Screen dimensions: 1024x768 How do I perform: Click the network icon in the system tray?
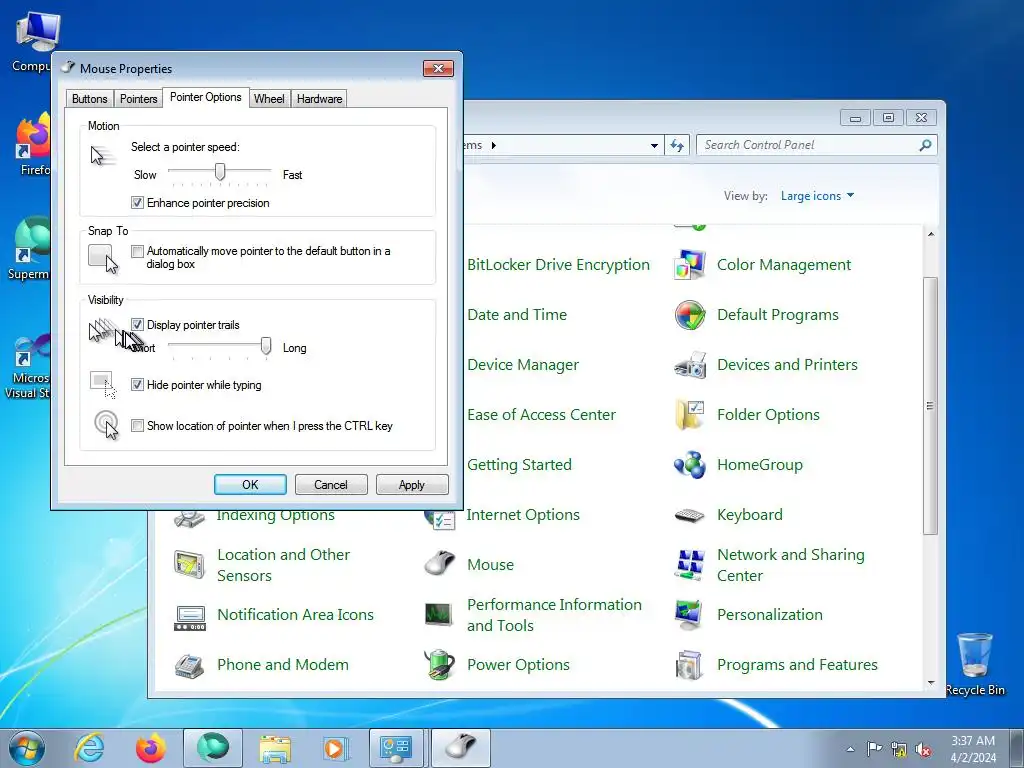pyautogui.click(x=899, y=750)
